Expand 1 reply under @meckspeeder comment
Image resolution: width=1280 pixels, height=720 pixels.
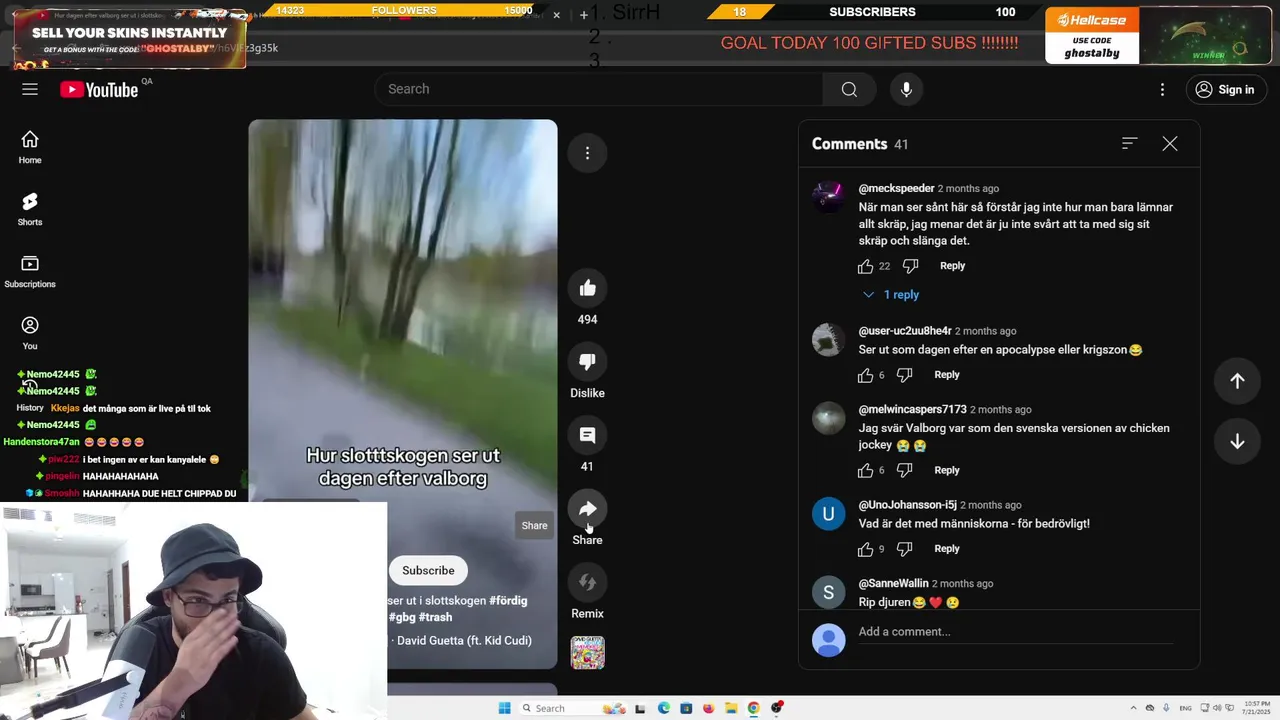tap(891, 294)
